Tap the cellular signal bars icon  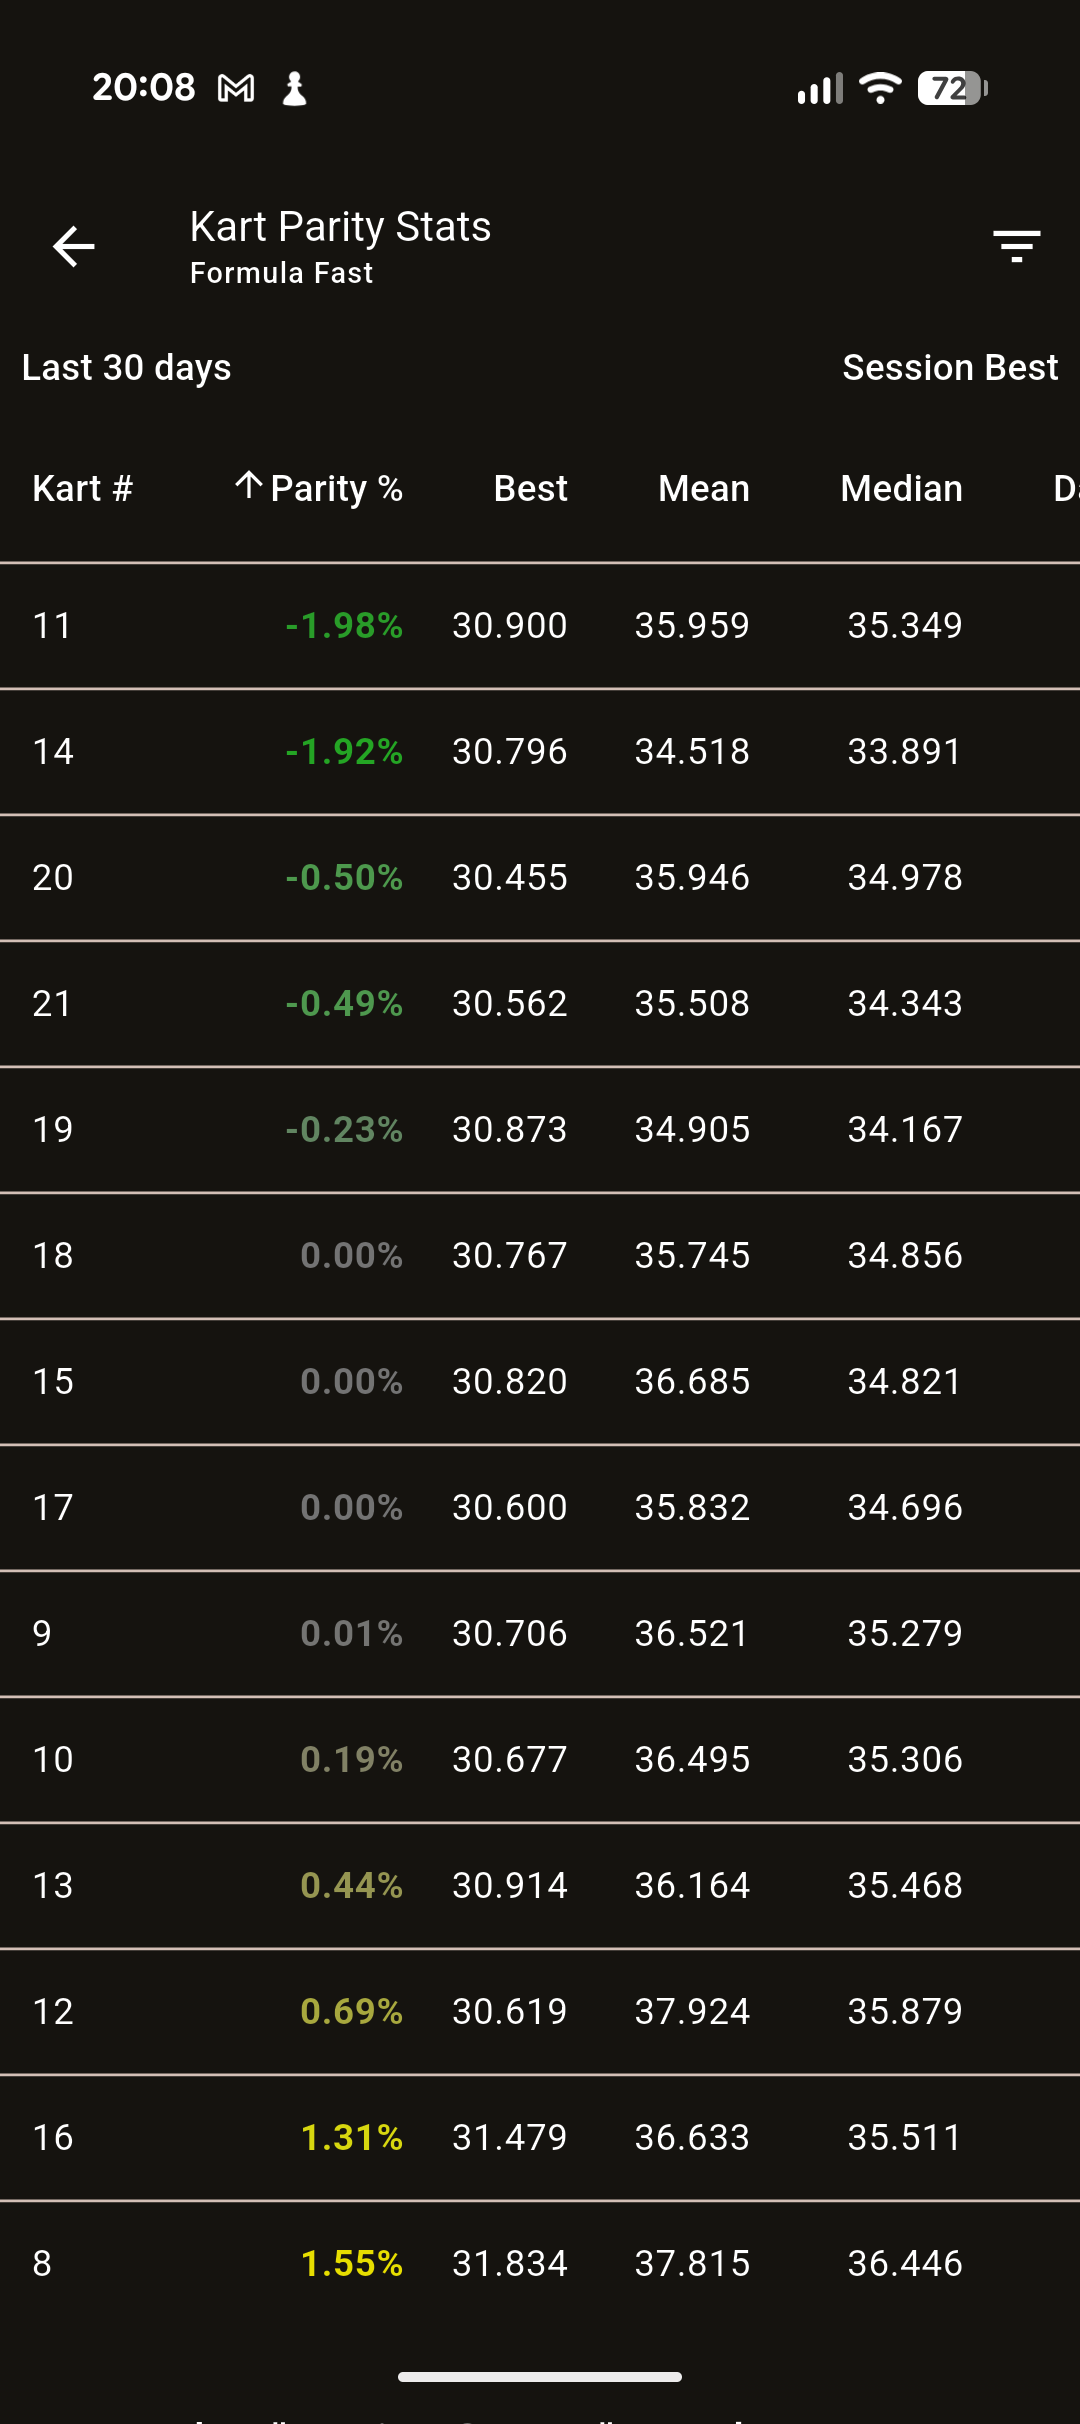[819, 89]
